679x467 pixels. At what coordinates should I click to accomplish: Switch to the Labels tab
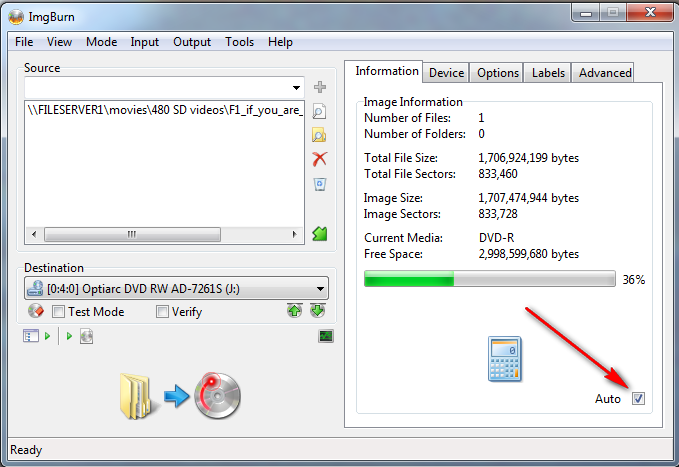(x=548, y=73)
